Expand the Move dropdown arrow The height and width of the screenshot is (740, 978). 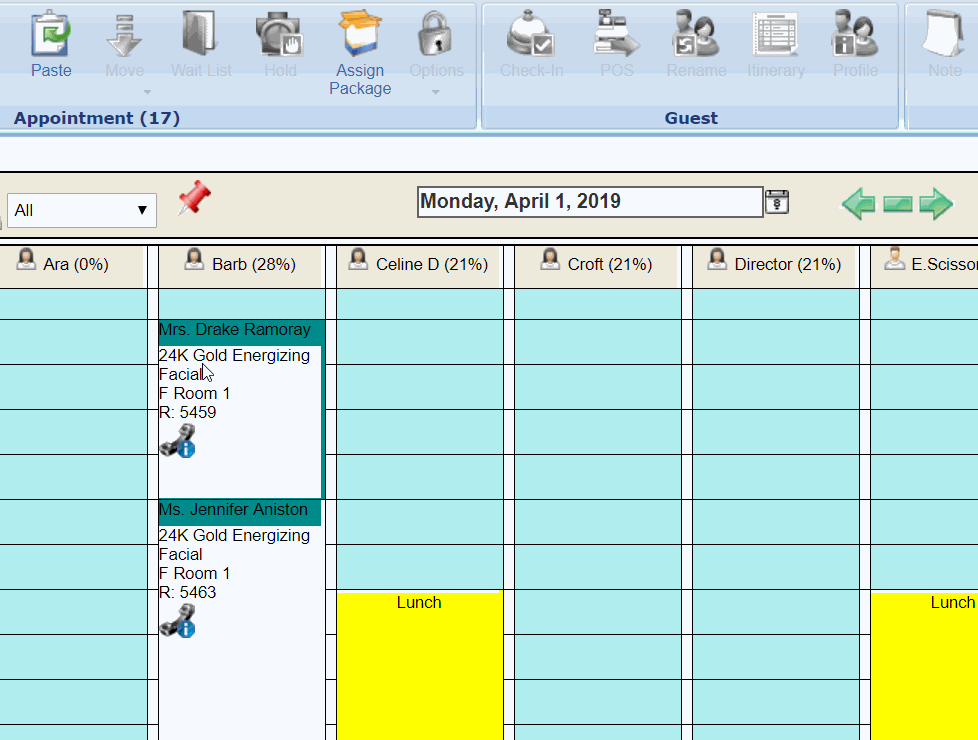[x=147, y=92]
